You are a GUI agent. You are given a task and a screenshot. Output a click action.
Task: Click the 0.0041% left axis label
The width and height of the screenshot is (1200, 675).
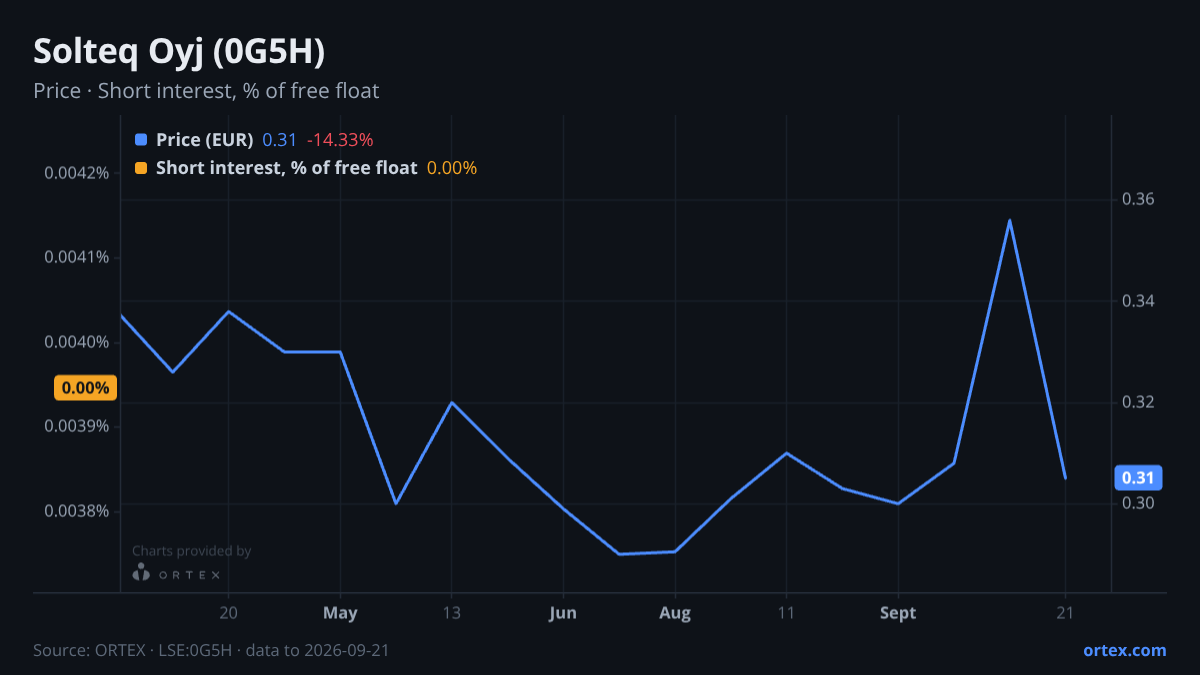[x=76, y=258]
